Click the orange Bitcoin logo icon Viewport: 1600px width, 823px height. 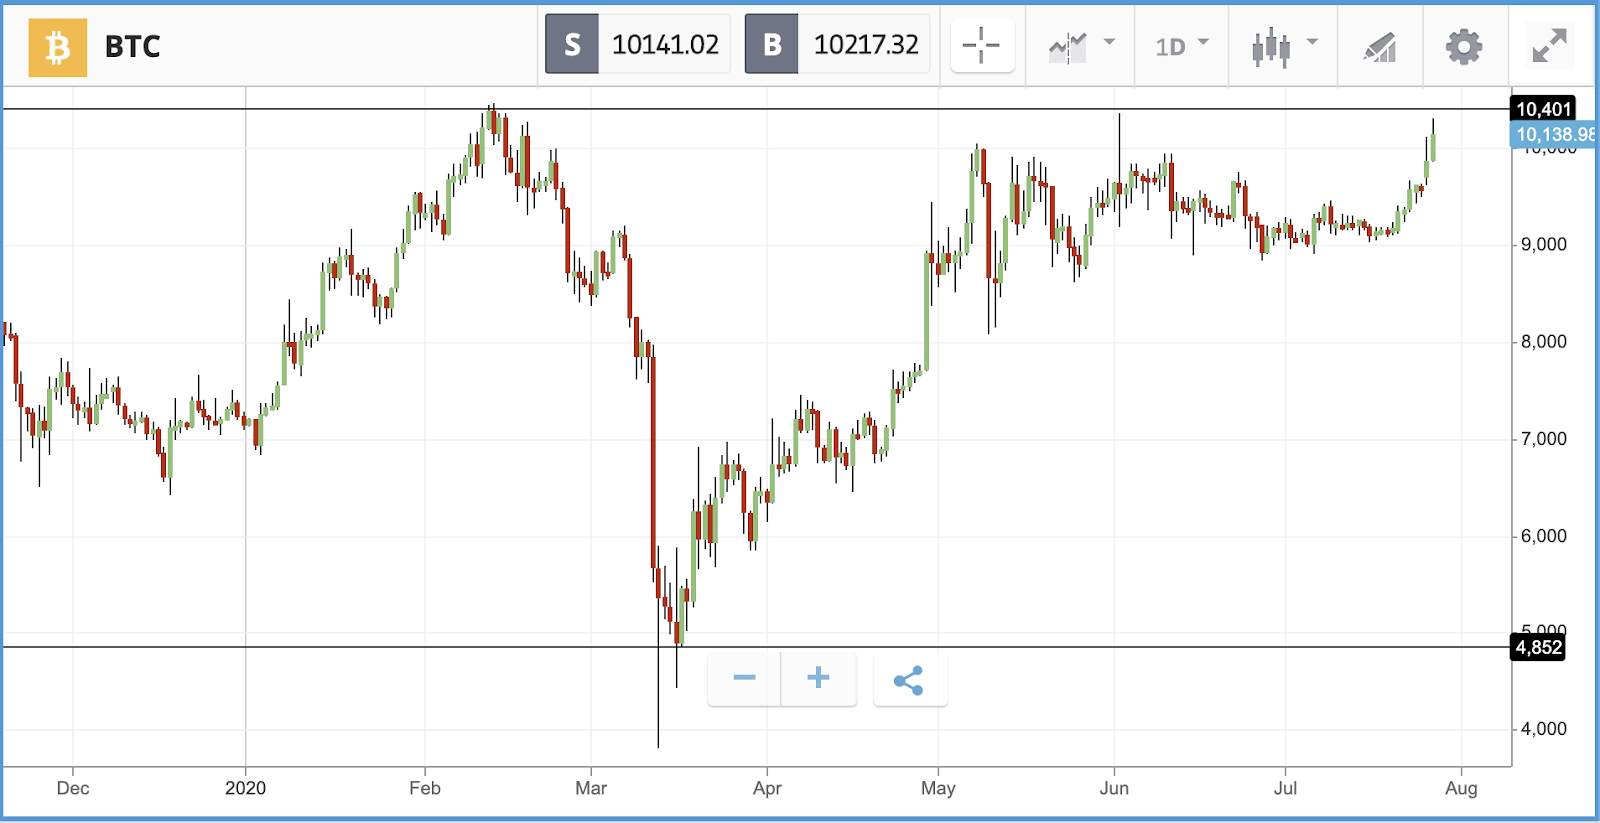click(x=57, y=47)
